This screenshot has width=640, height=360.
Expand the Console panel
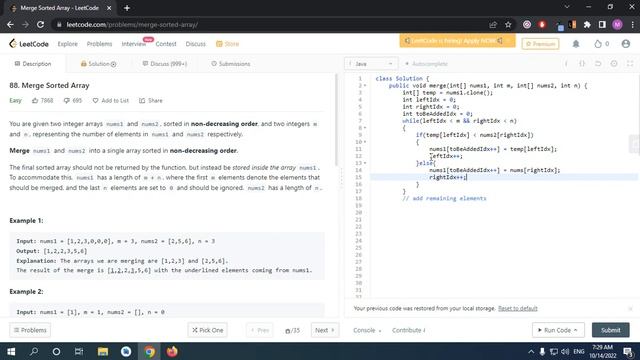367,330
